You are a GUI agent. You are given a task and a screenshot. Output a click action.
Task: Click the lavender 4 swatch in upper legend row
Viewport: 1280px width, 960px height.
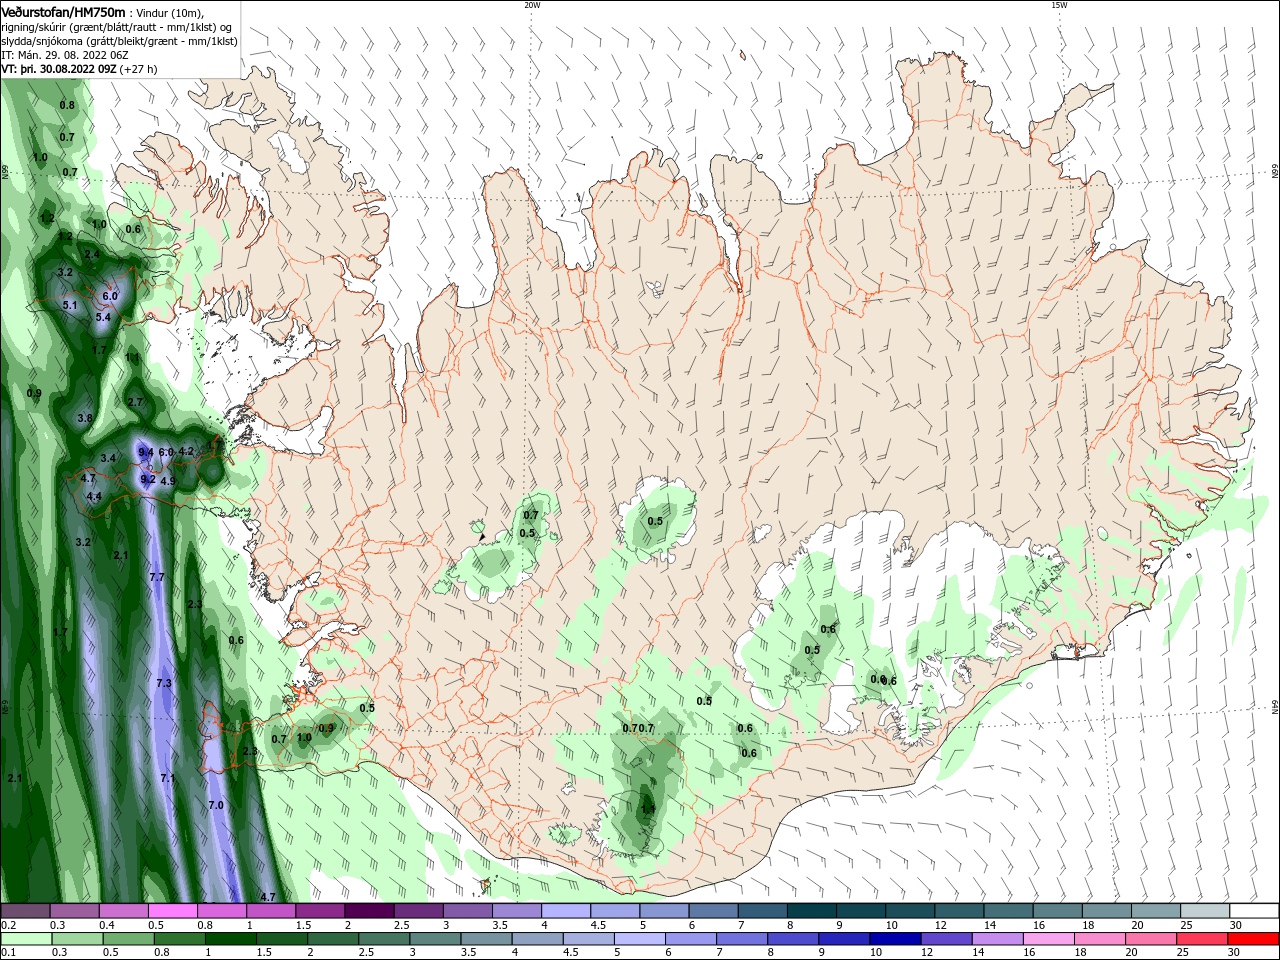click(566, 911)
